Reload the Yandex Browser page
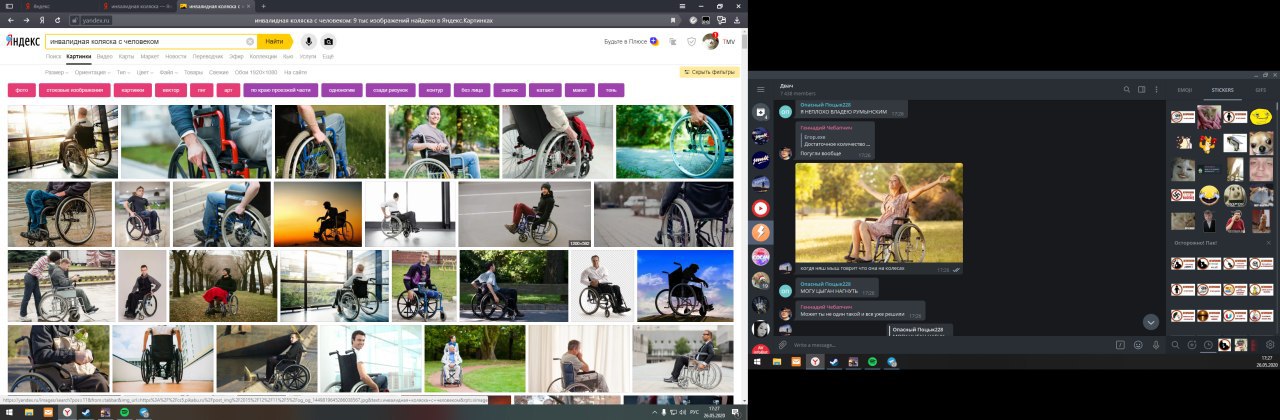 pos(56,19)
